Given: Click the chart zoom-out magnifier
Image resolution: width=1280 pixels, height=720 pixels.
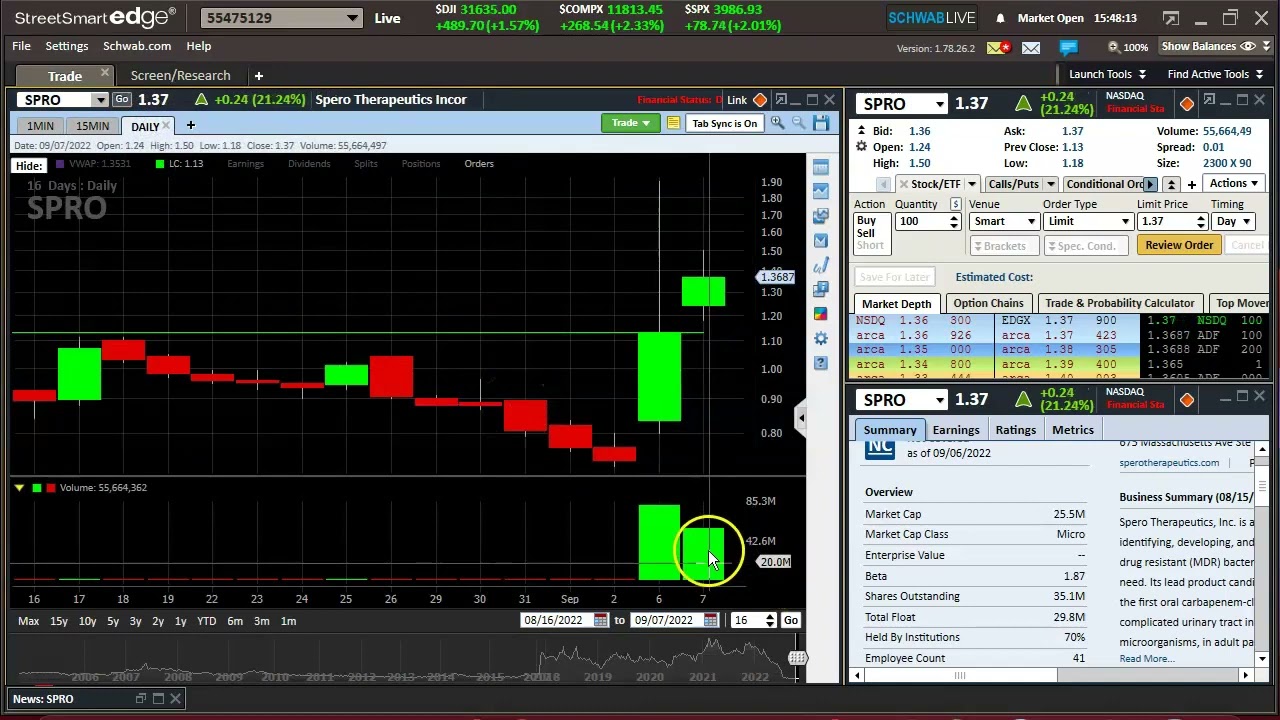Looking at the screenshot, I should (x=798, y=123).
